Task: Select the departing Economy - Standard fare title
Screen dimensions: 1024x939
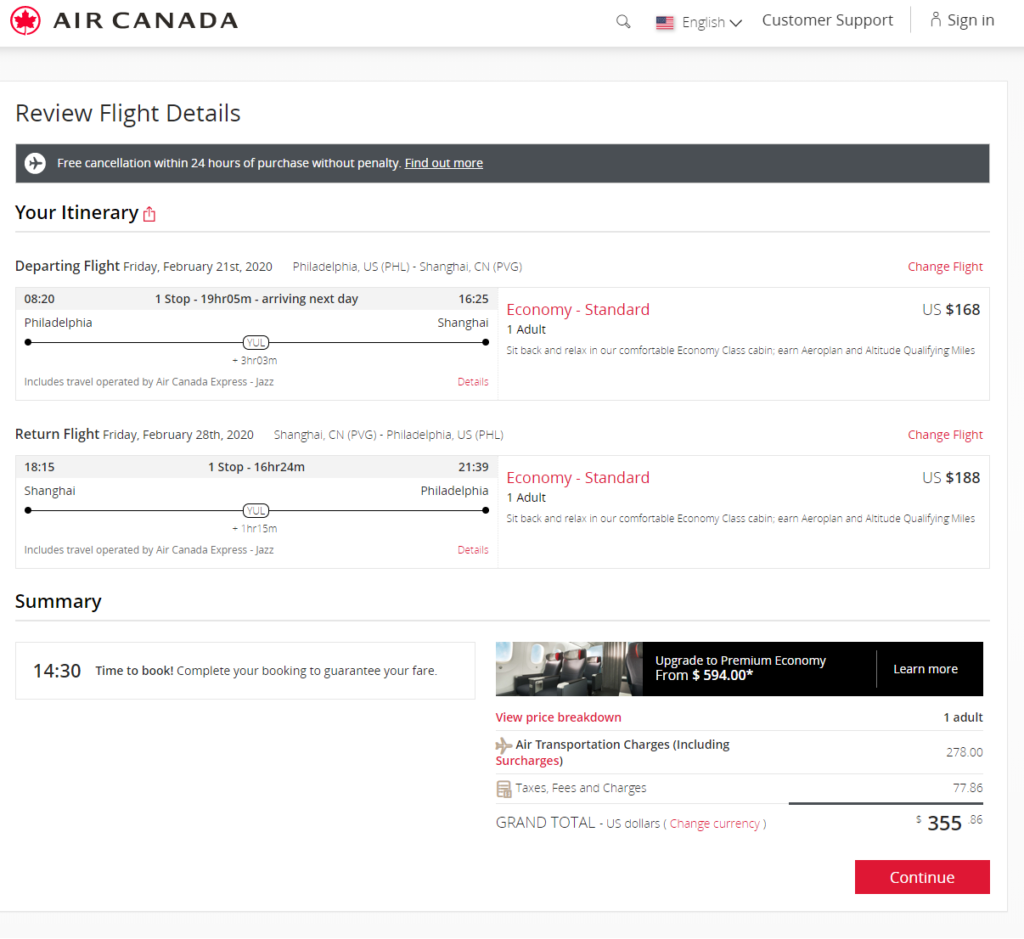Action: pyautogui.click(x=578, y=310)
